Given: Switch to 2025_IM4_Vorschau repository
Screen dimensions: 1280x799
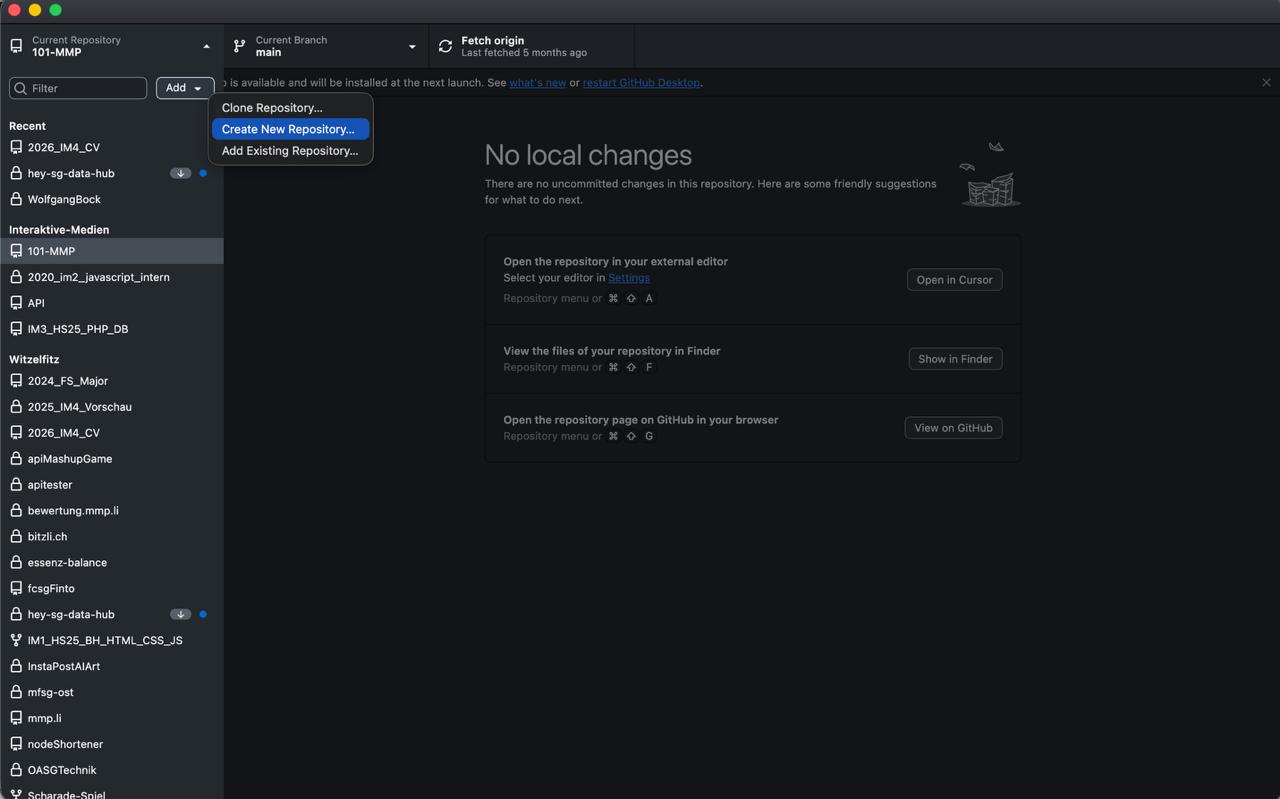Looking at the screenshot, I should pyautogui.click(x=112, y=407).
